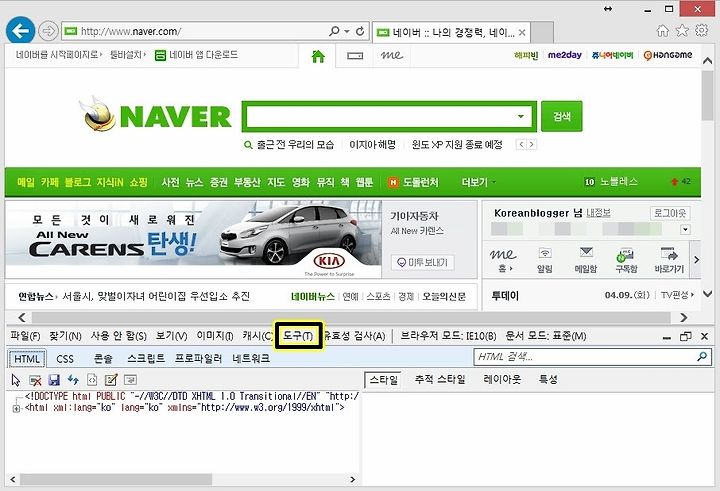Open the 보기(V) menu
720x491 pixels.
pos(171,336)
